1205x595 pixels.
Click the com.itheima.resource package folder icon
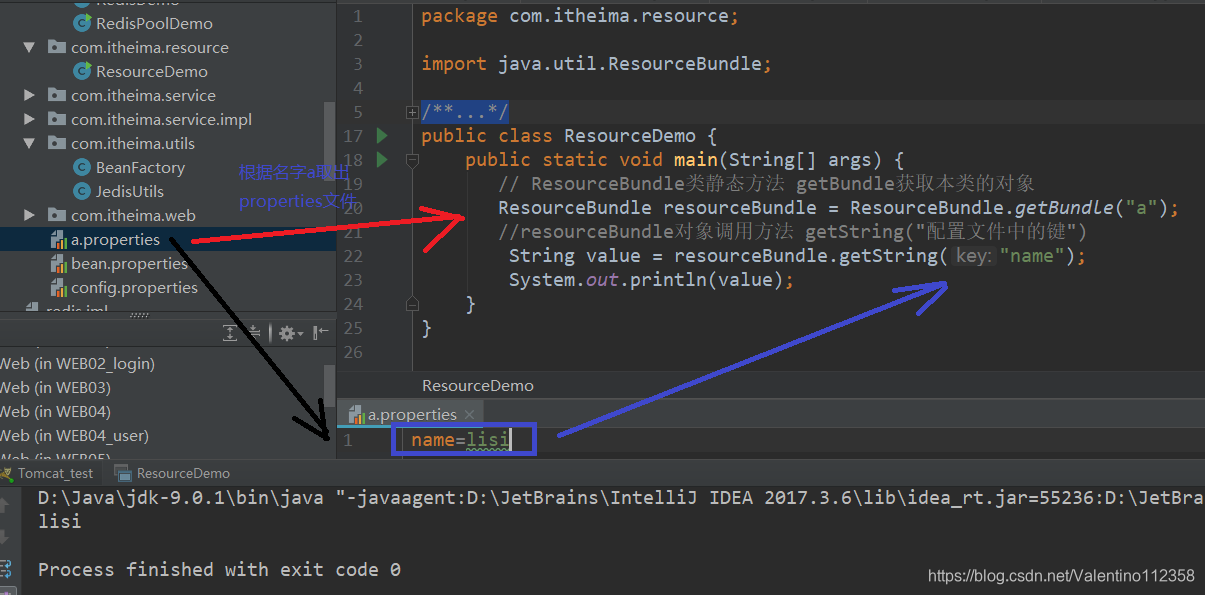pyautogui.click(x=56, y=47)
